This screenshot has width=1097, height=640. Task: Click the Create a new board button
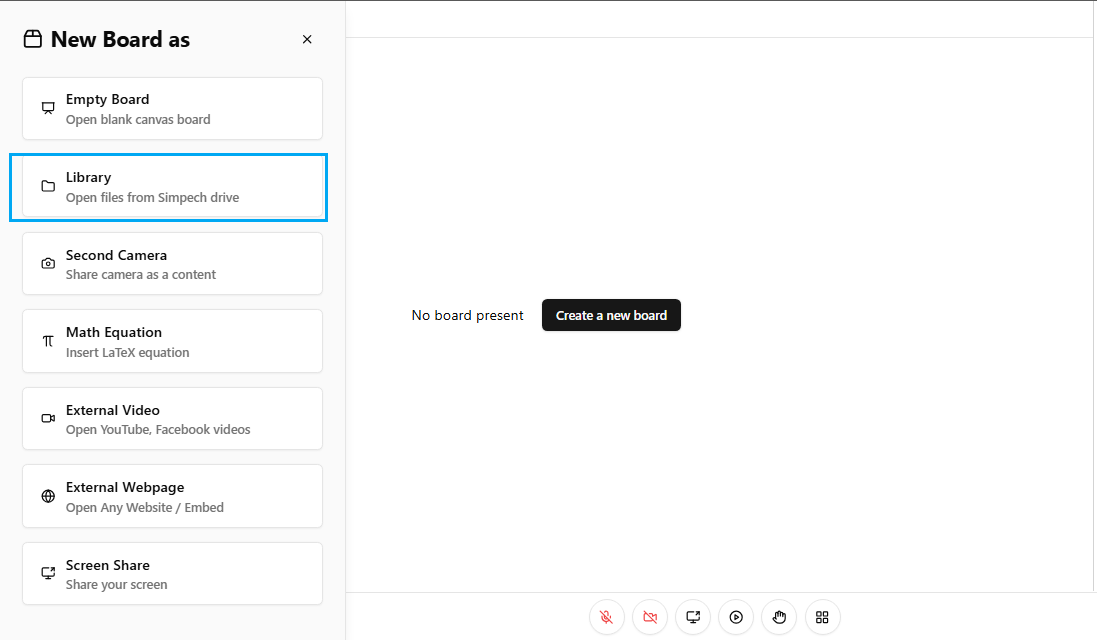tap(611, 315)
